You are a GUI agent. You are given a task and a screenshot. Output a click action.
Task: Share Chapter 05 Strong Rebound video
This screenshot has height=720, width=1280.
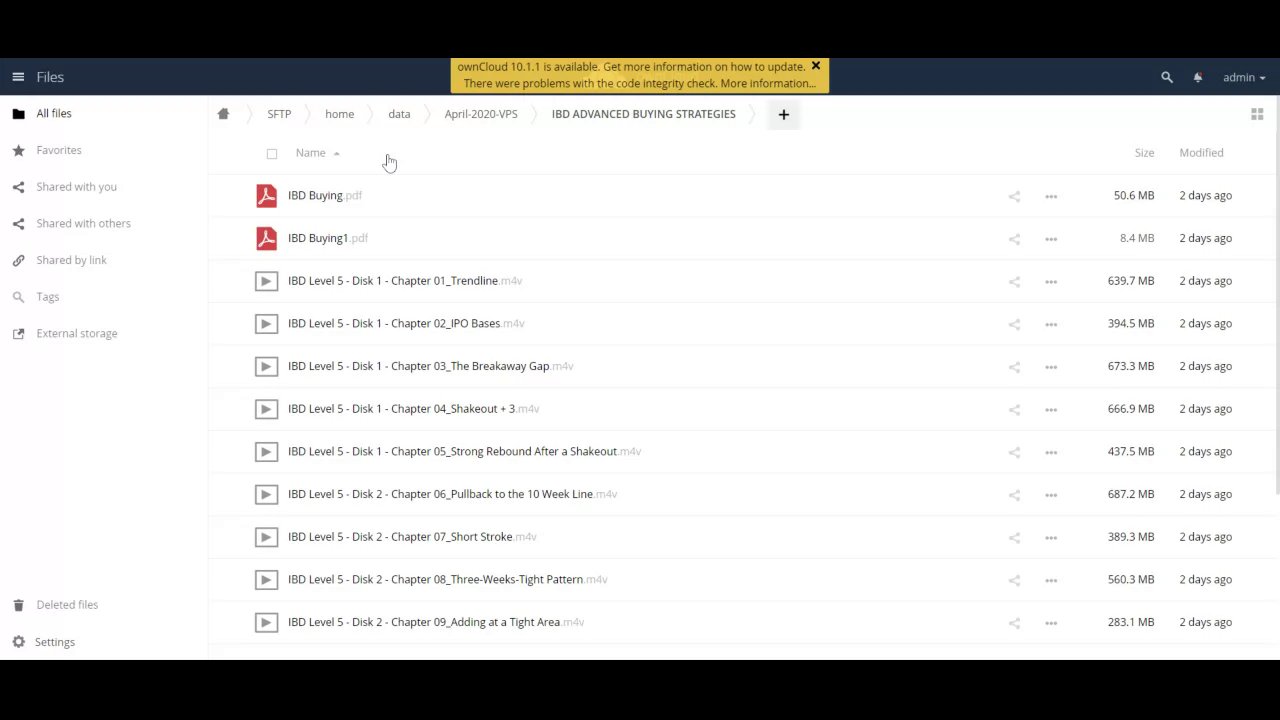1014,452
